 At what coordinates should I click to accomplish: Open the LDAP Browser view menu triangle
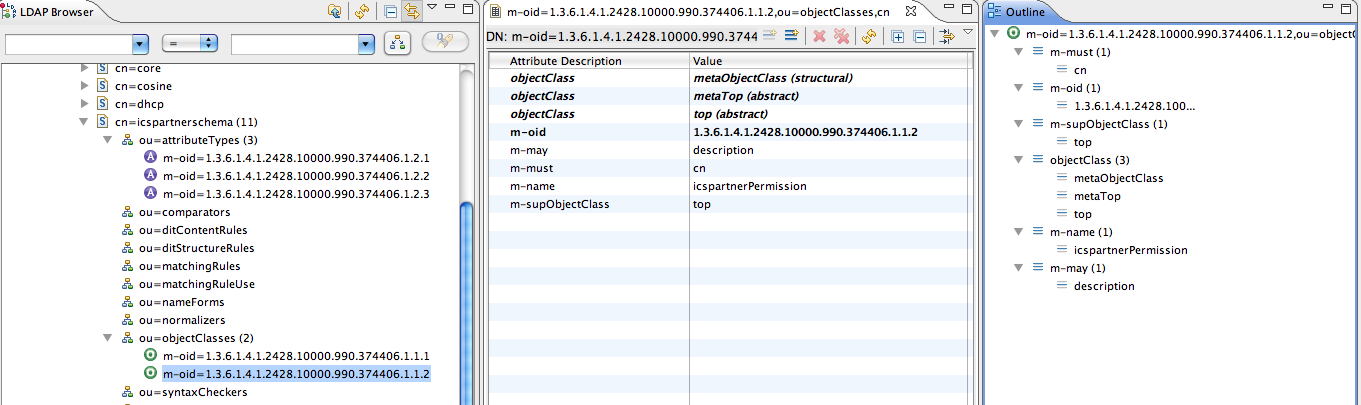click(x=432, y=7)
